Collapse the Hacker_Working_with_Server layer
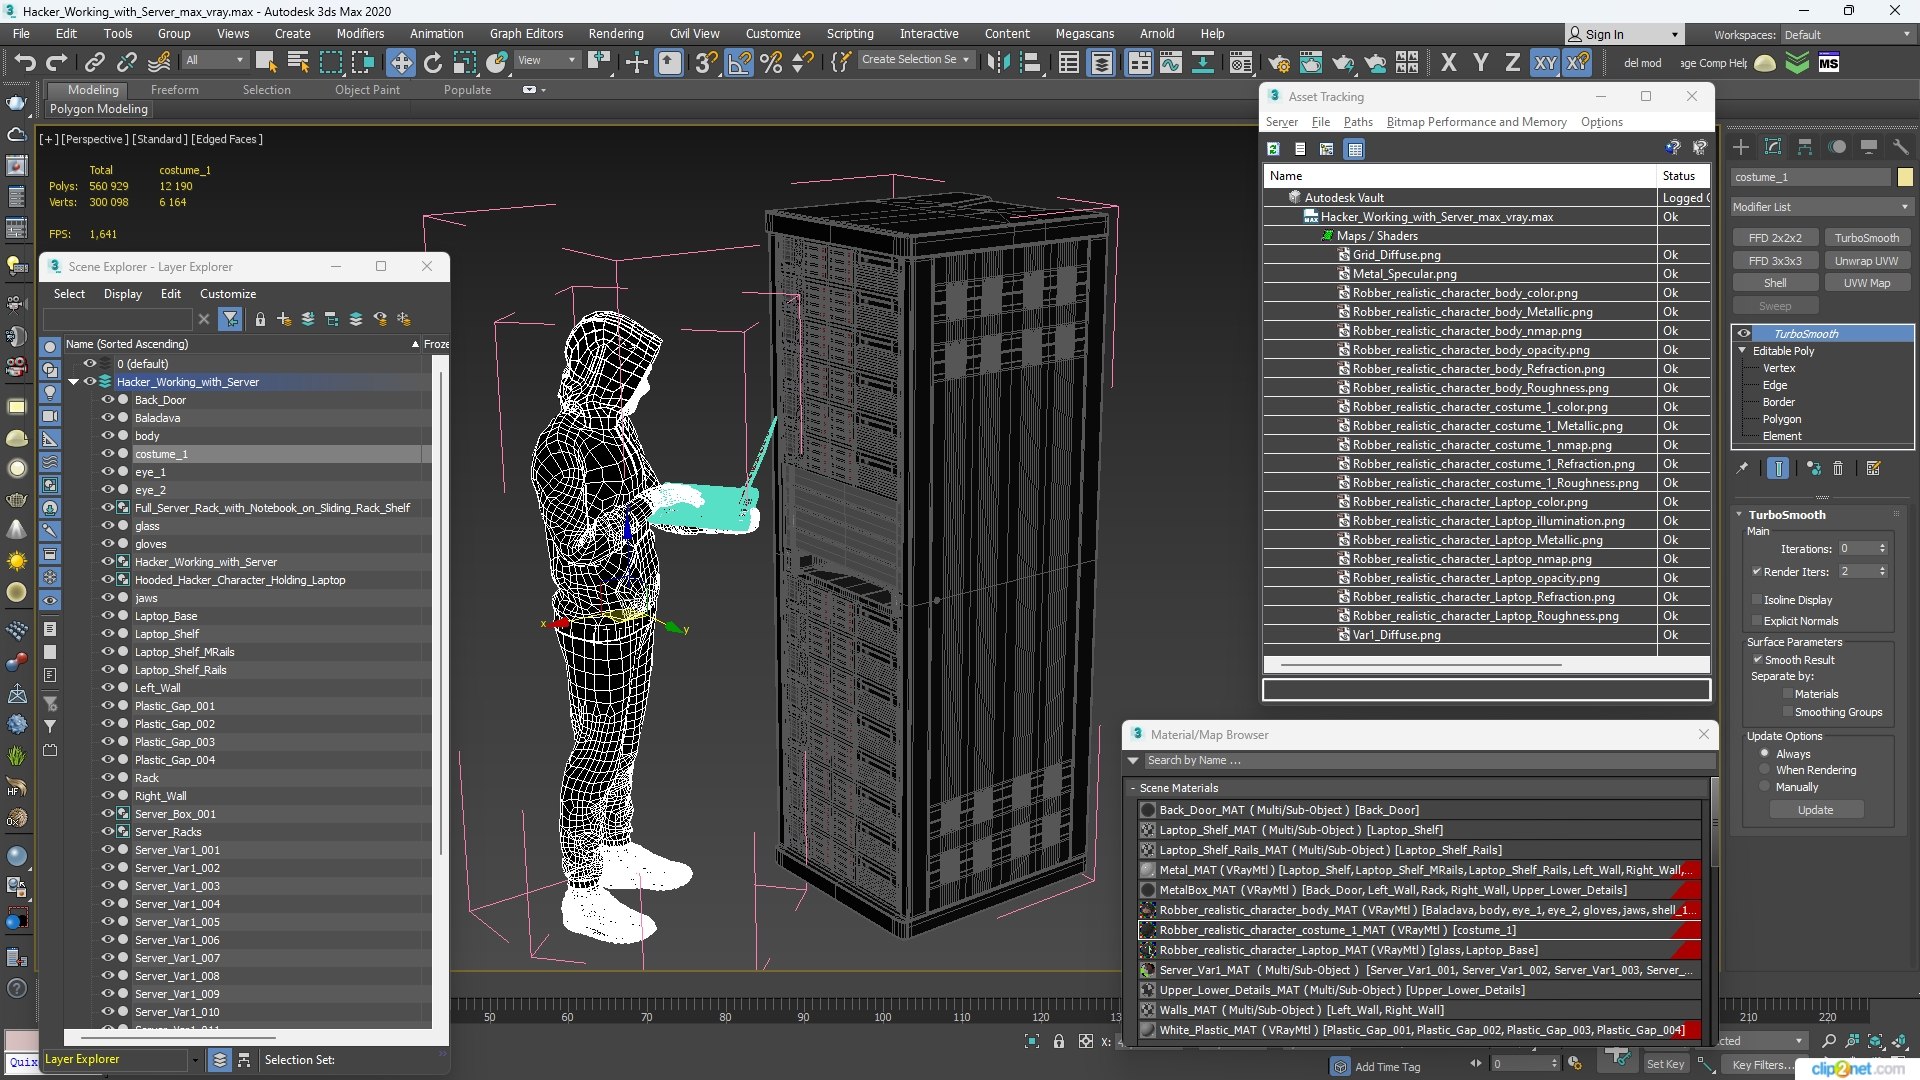This screenshot has height=1080, width=1920. point(74,382)
